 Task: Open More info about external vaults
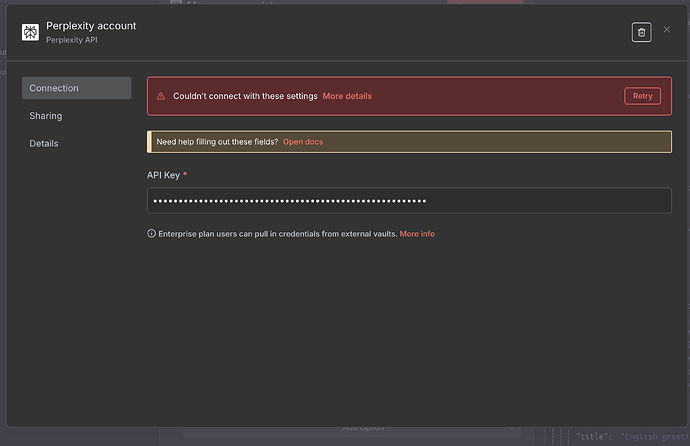tap(417, 234)
